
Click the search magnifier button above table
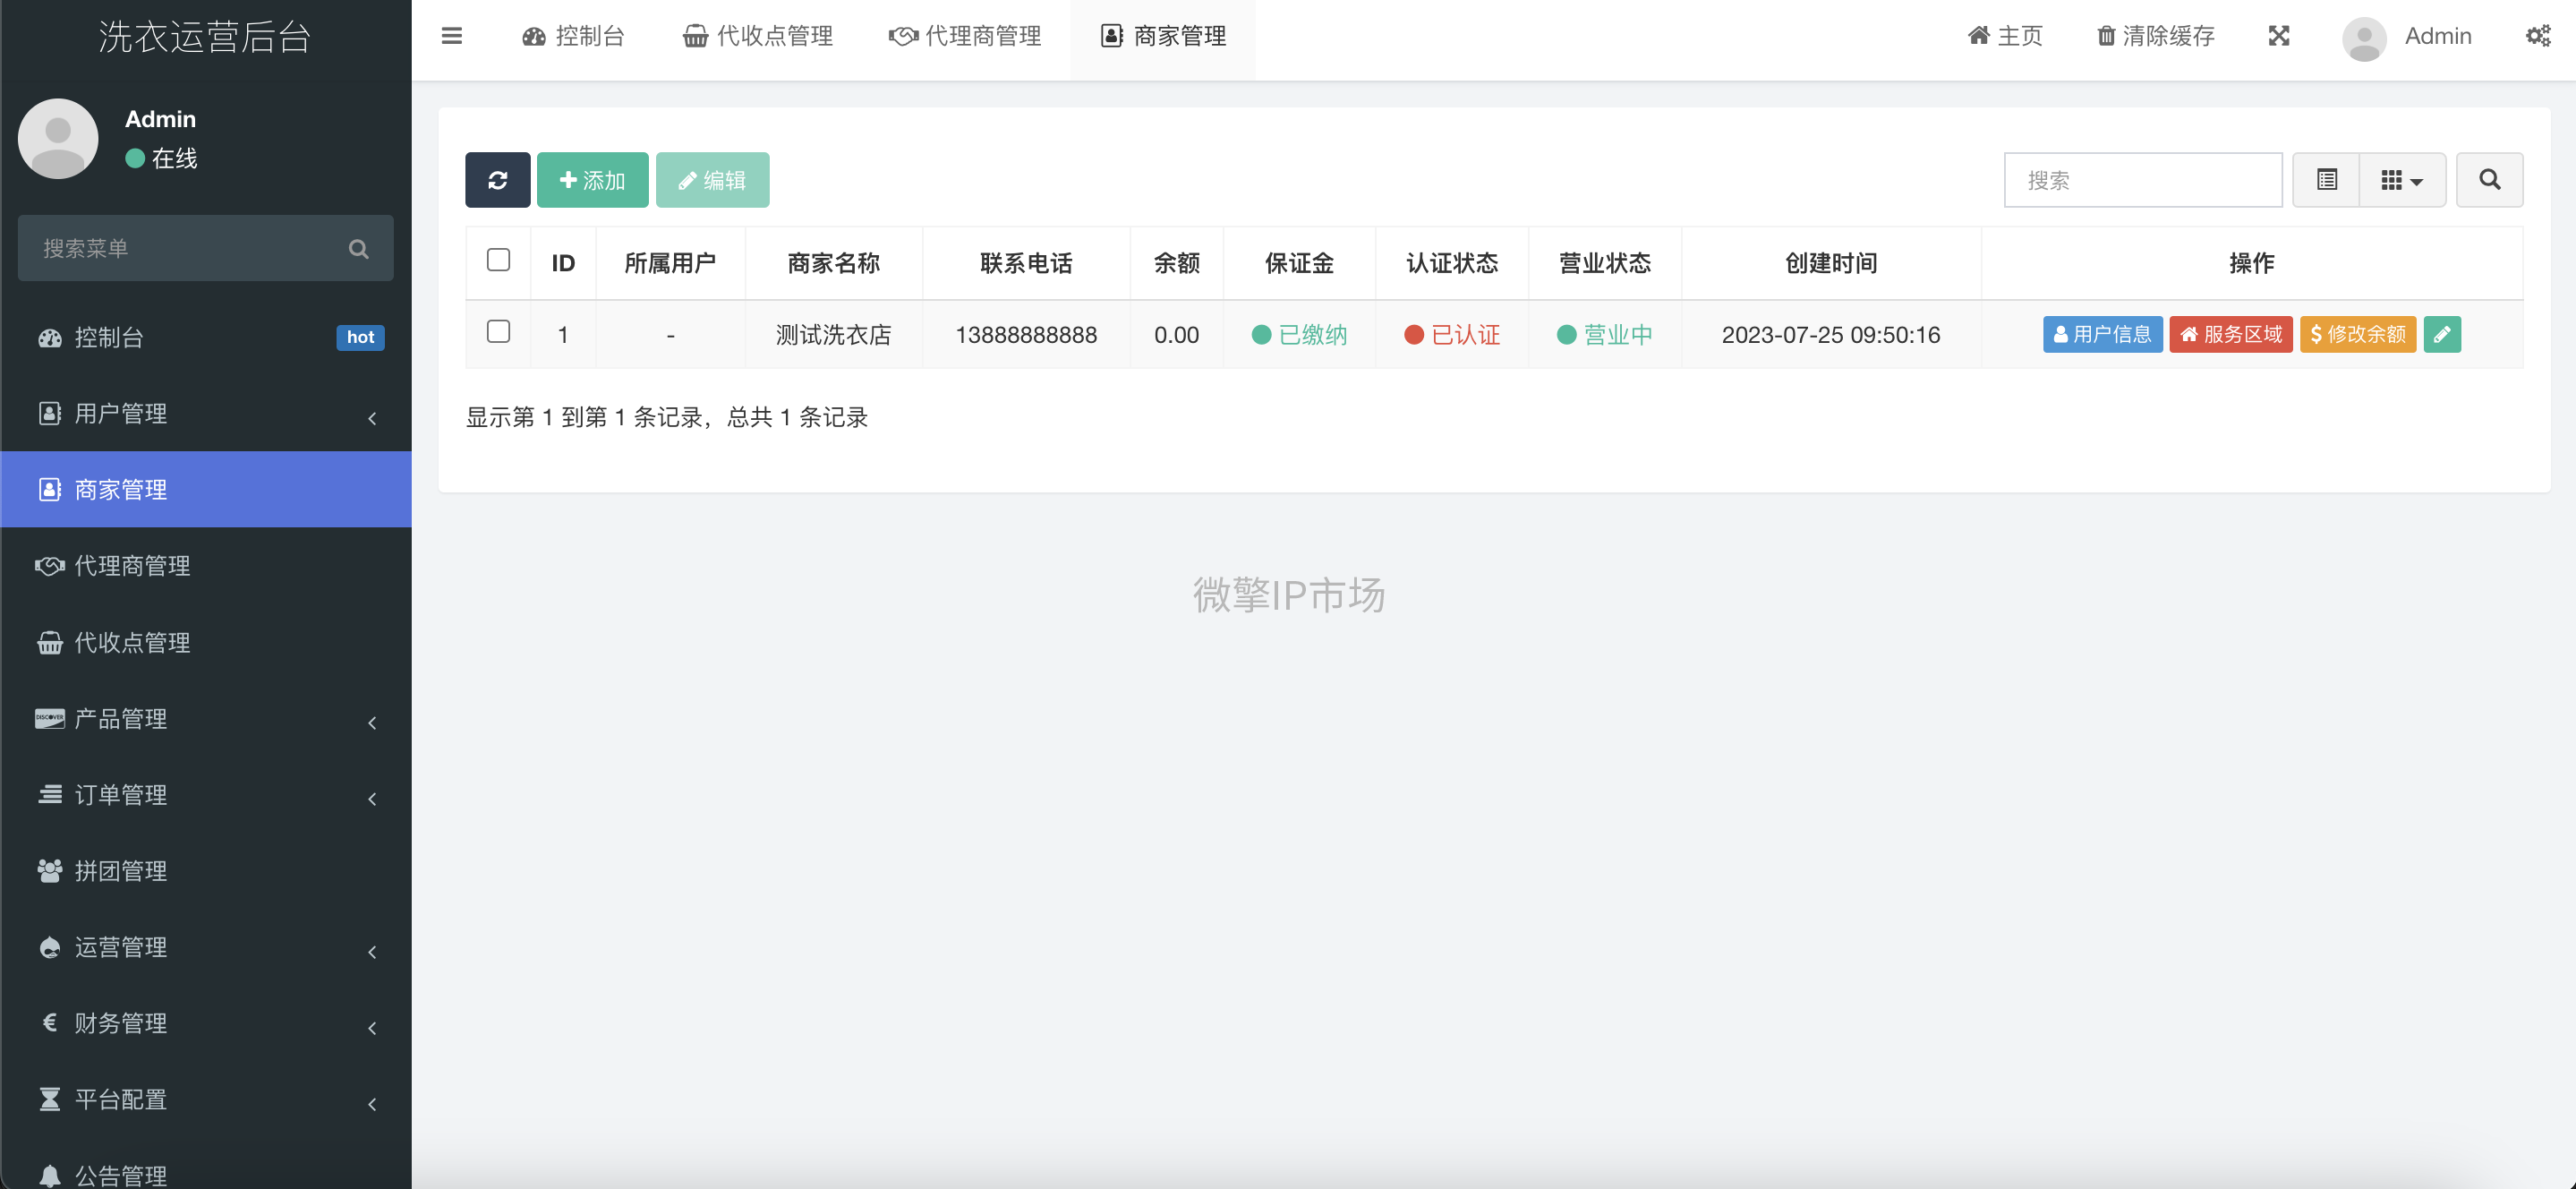pos(2489,180)
